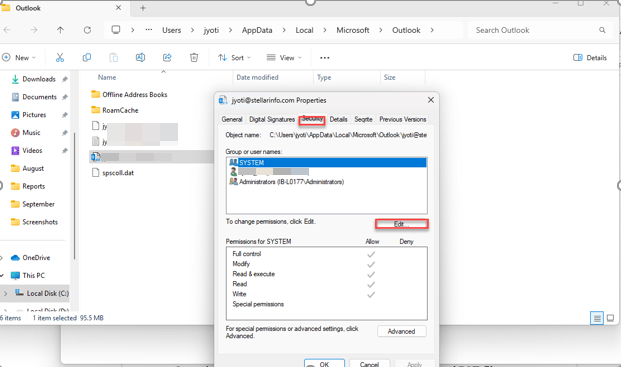Click OK in Properties dialog
The image size is (621, 367).
324,363
